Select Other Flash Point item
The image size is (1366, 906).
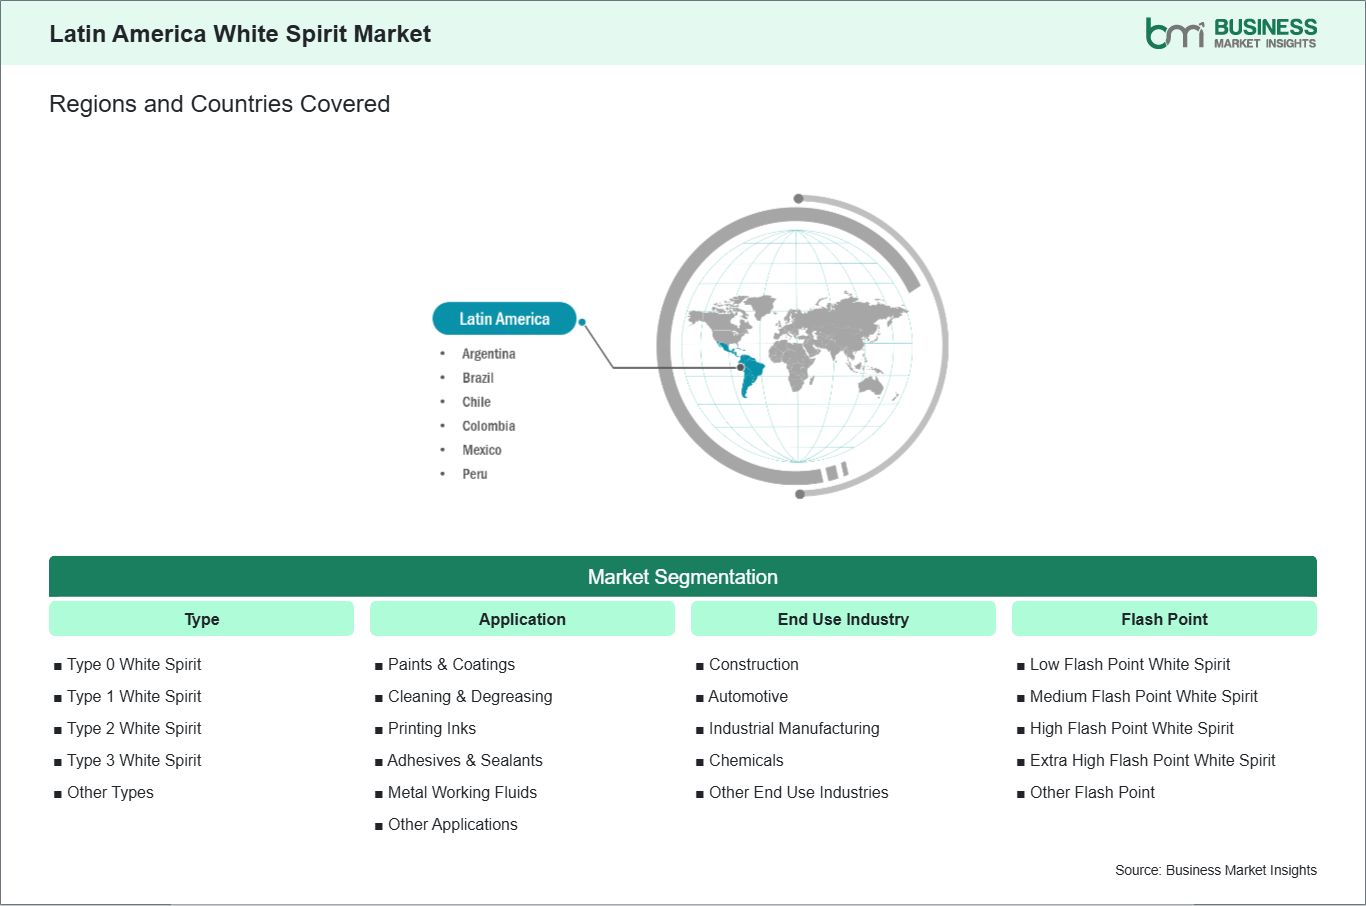(1092, 792)
